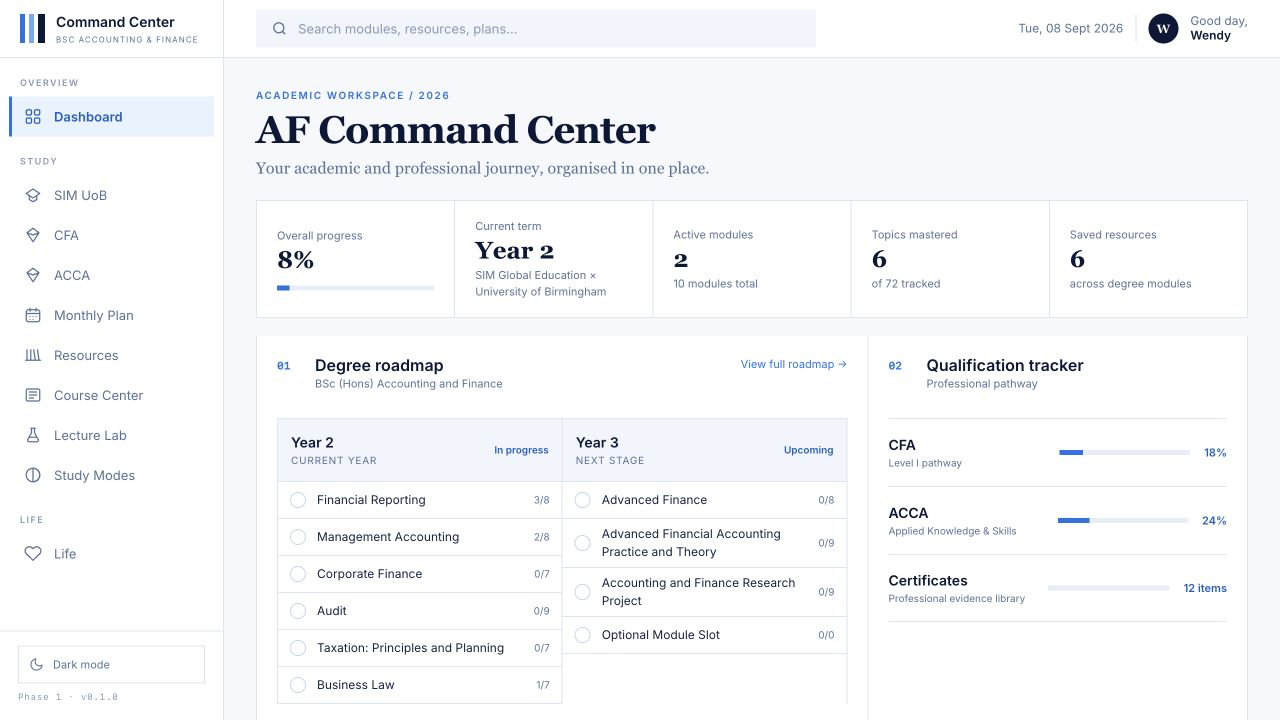Viewport: 1280px width, 720px height.
Task: Click the Active modules stat card
Action: pyautogui.click(x=752, y=259)
